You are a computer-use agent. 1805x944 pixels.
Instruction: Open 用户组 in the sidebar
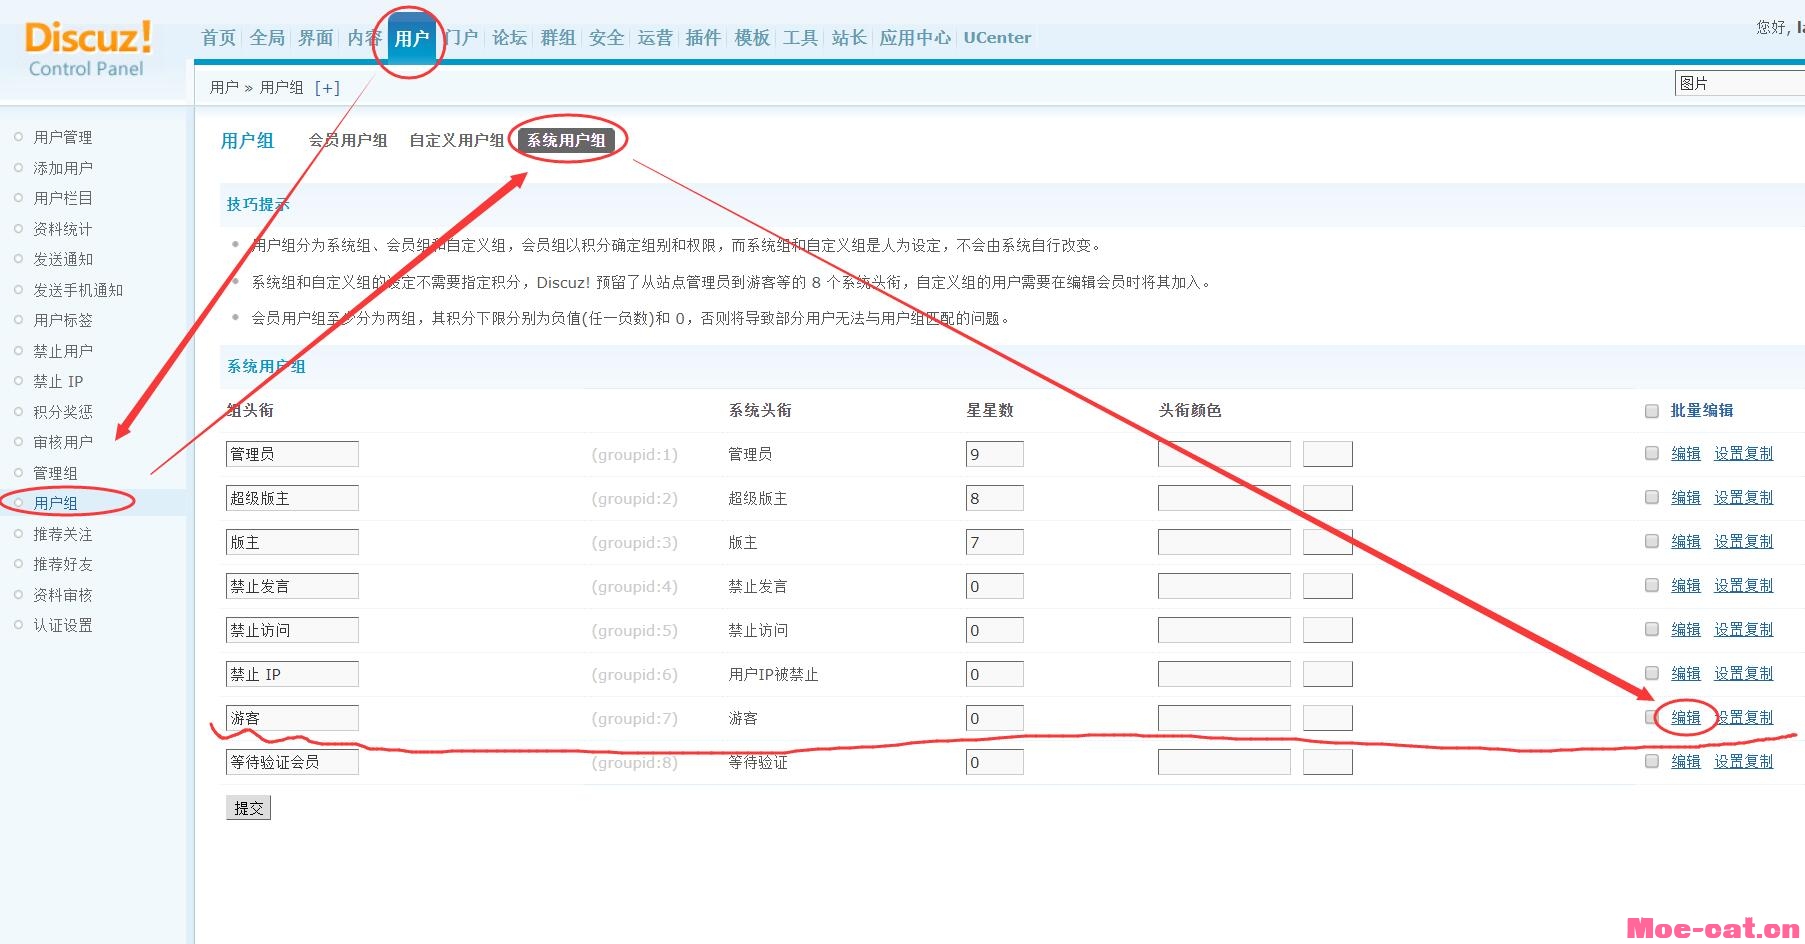[55, 503]
